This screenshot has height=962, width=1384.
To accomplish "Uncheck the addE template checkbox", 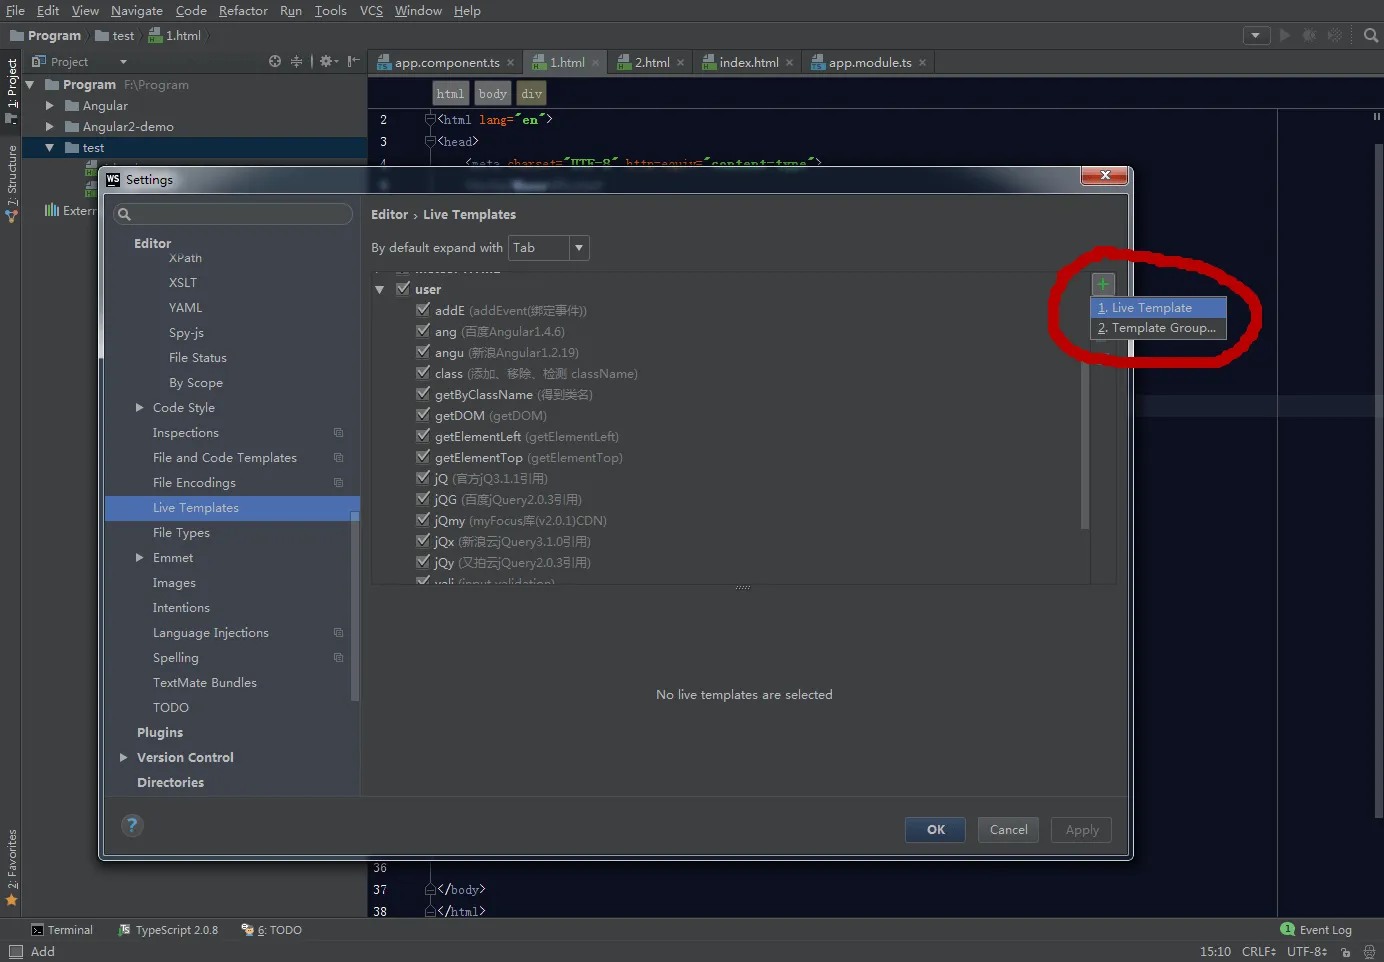I will point(423,310).
